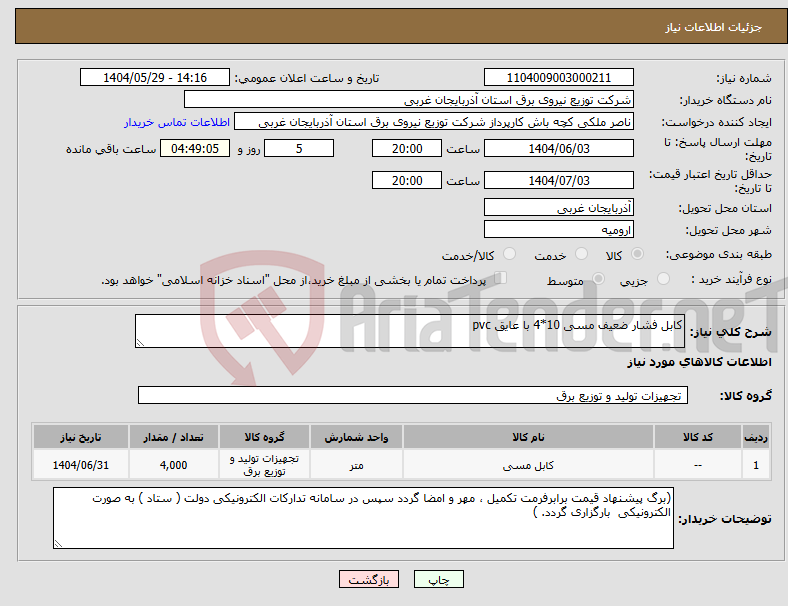
Task: Click the نام کالا column header
Action: pyautogui.click(x=528, y=437)
